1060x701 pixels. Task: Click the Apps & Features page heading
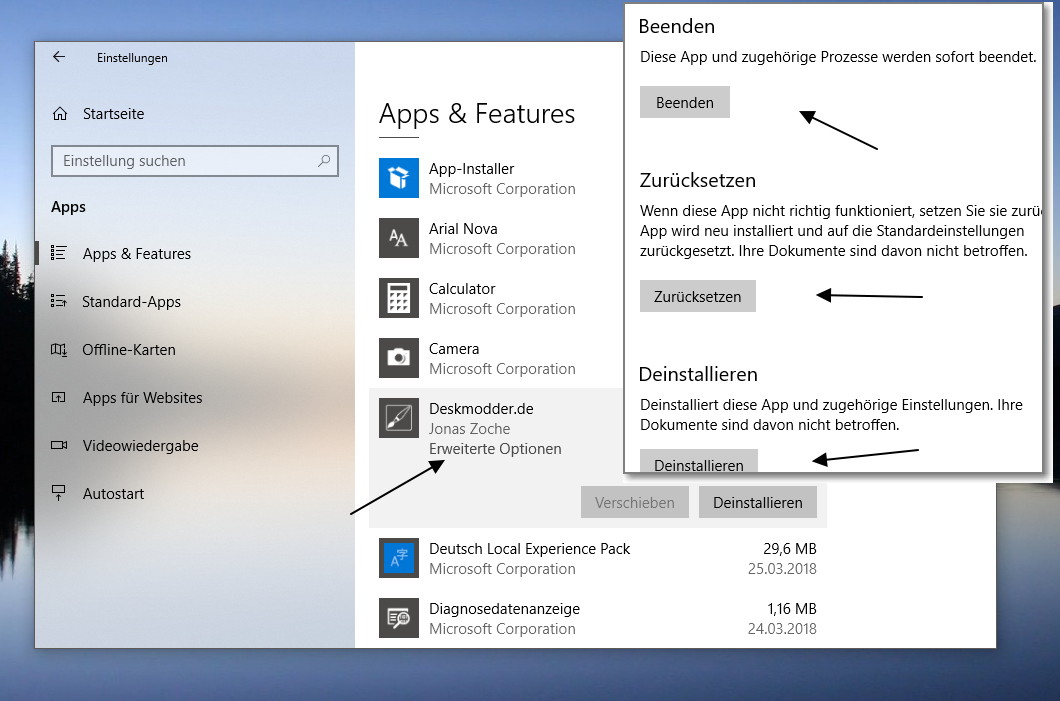click(477, 114)
